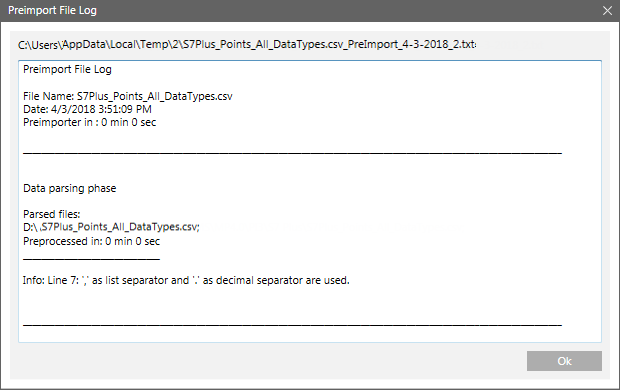Click the File Name line in log
The width and height of the screenshot is (620, 390).
[128, 96]
